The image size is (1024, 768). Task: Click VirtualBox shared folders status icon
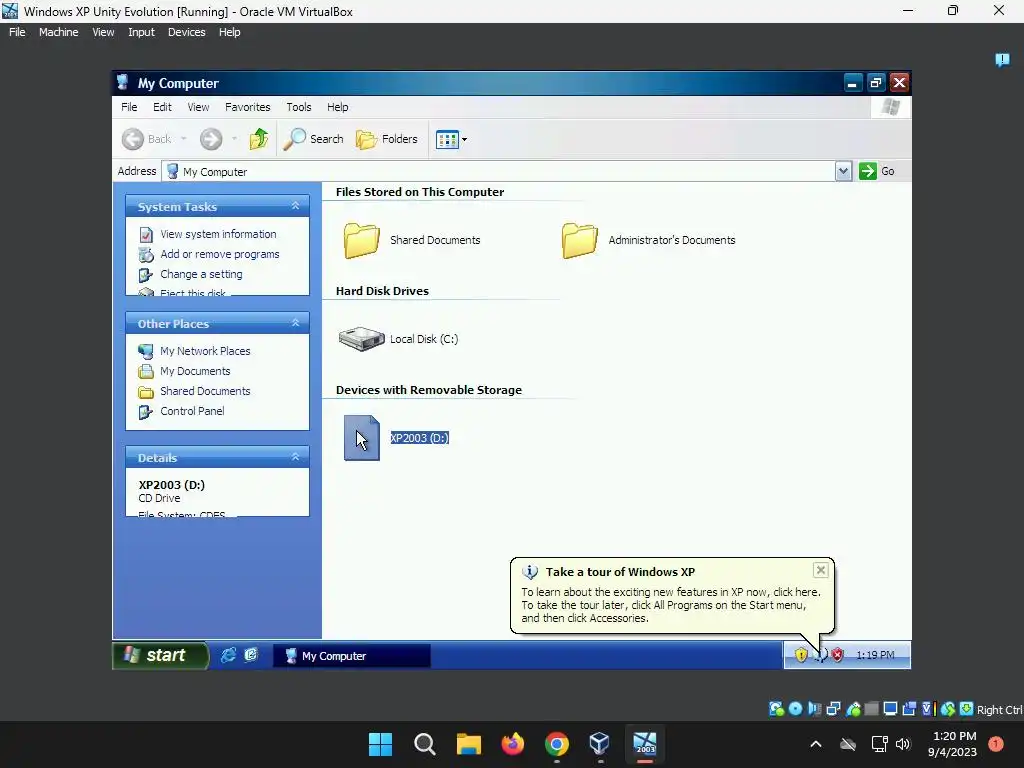tap(871, 709)
